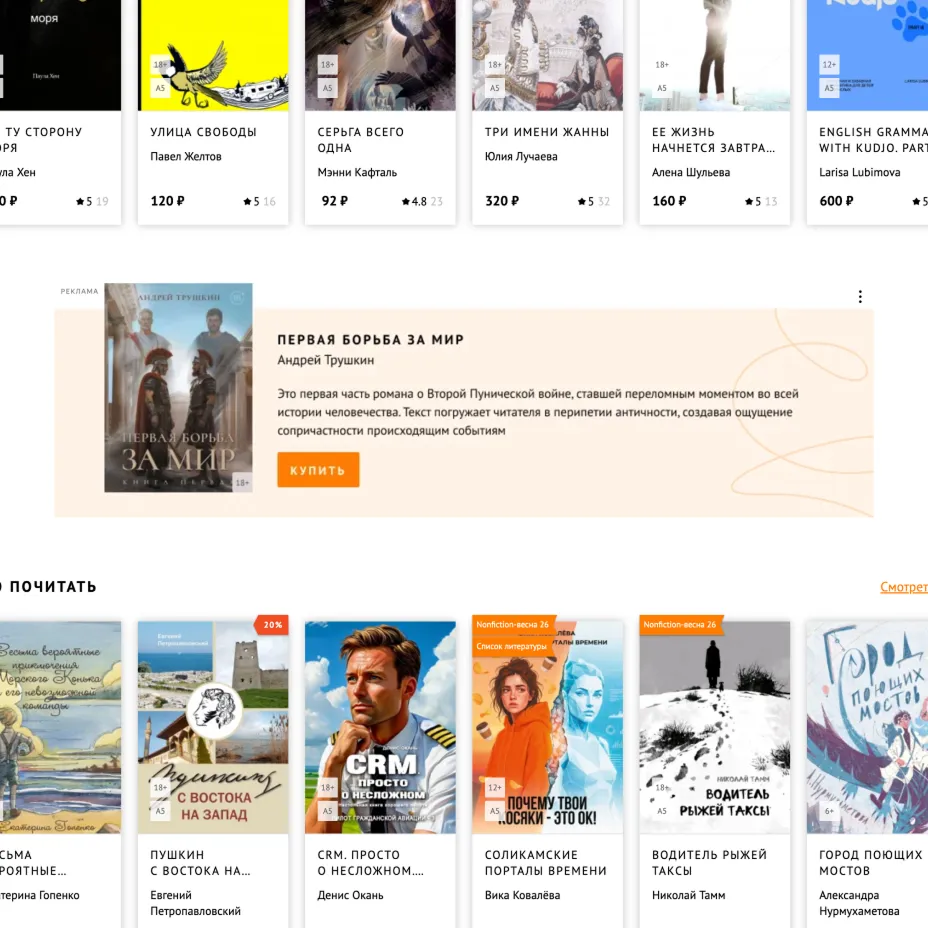Select author Алена Шульева

691,172
